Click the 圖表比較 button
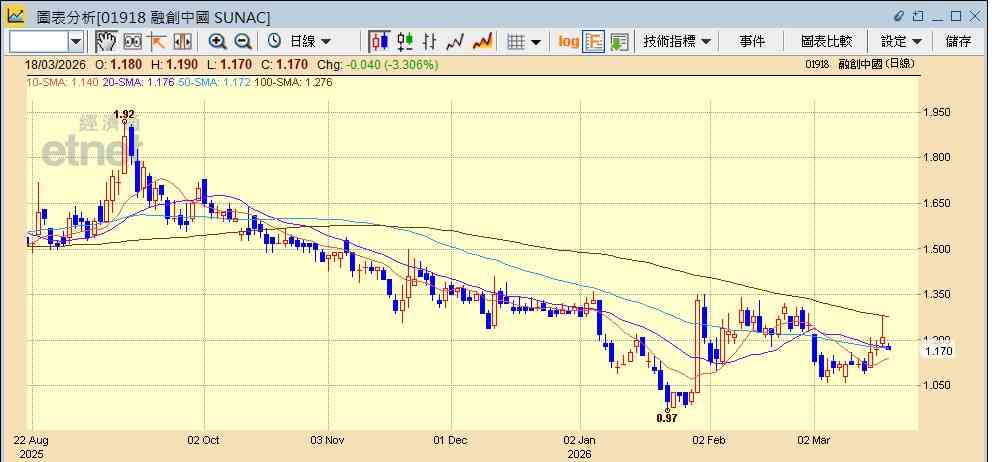The width and height of the screenshot is (992, 462). [x=826, y=42]
